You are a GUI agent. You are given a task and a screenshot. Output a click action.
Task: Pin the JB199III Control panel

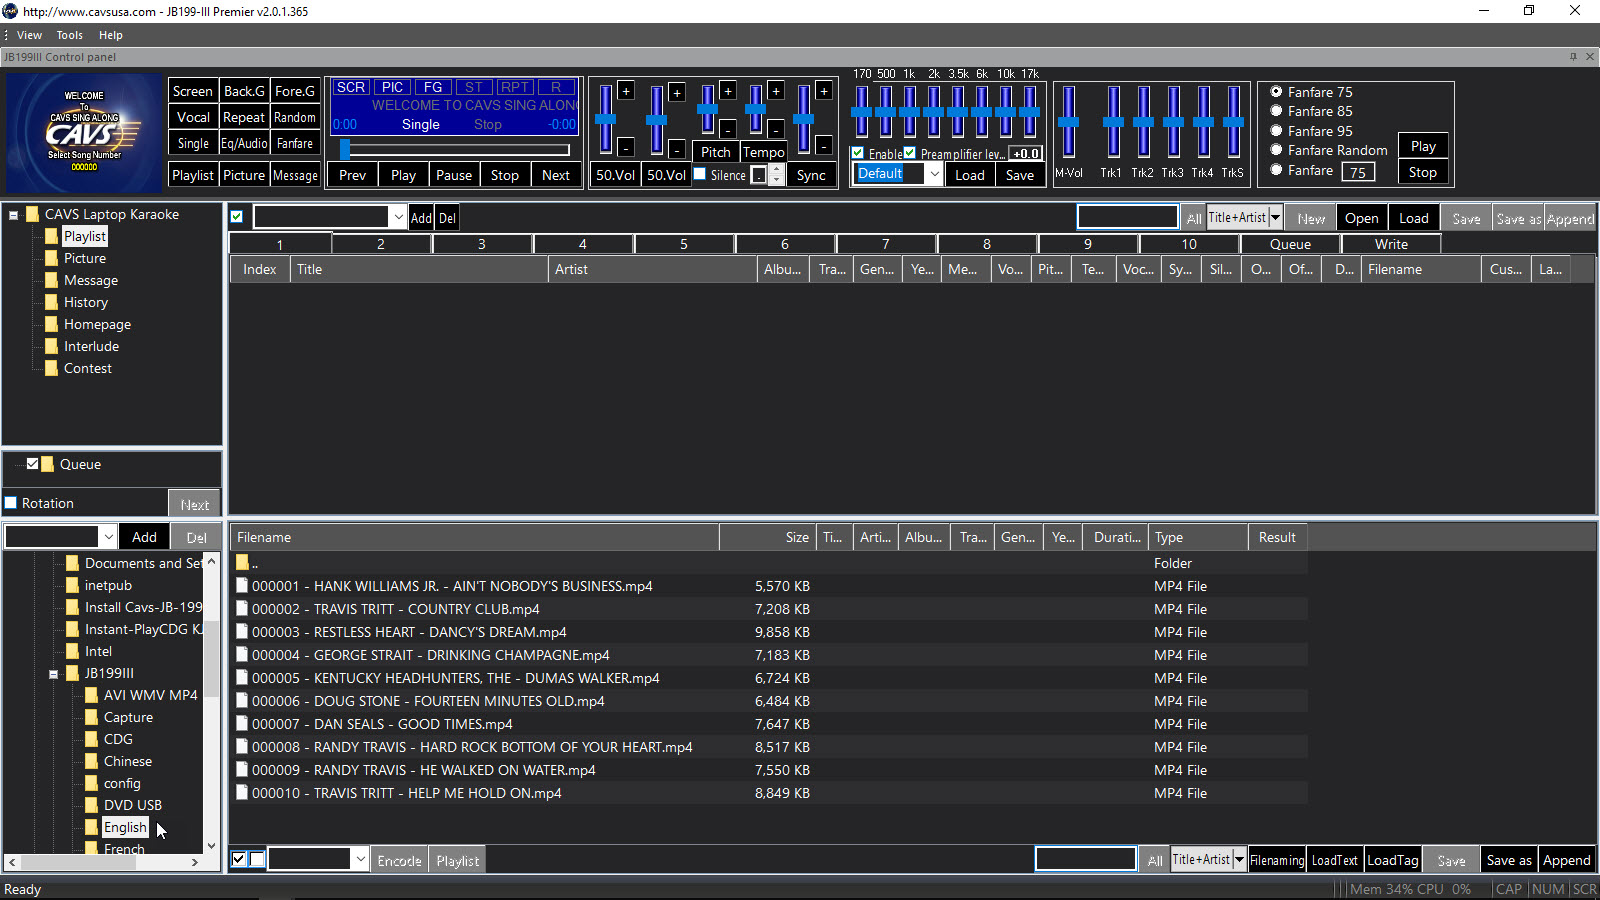point(1573,57)
